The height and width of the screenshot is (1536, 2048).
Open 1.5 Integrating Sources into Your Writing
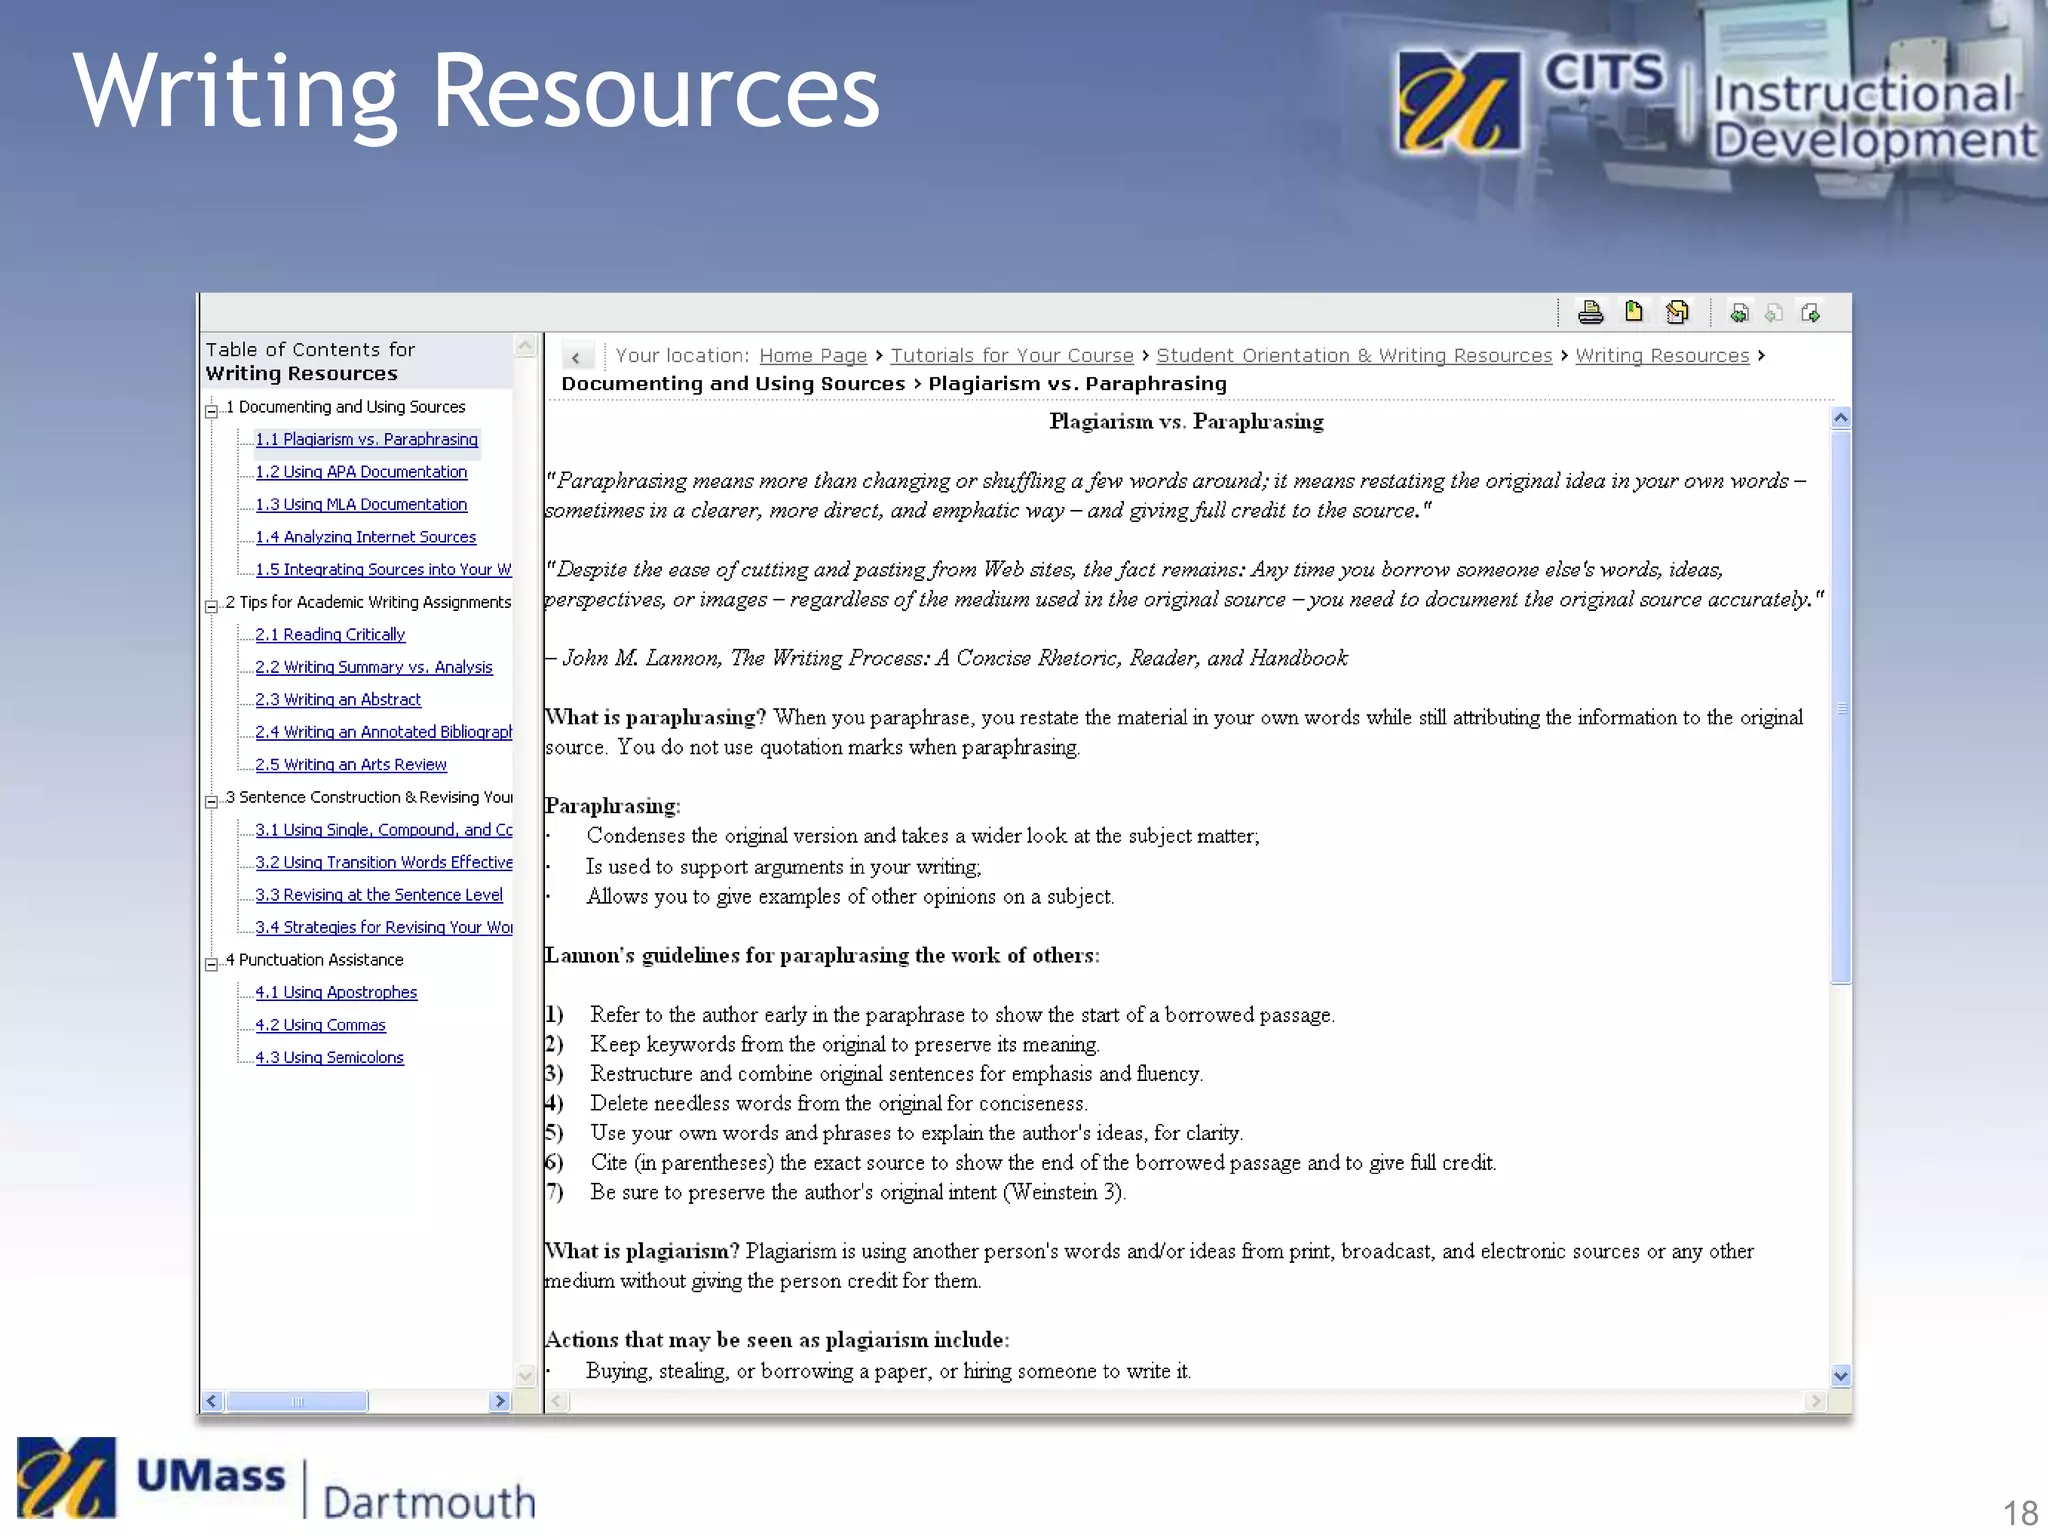383,570
